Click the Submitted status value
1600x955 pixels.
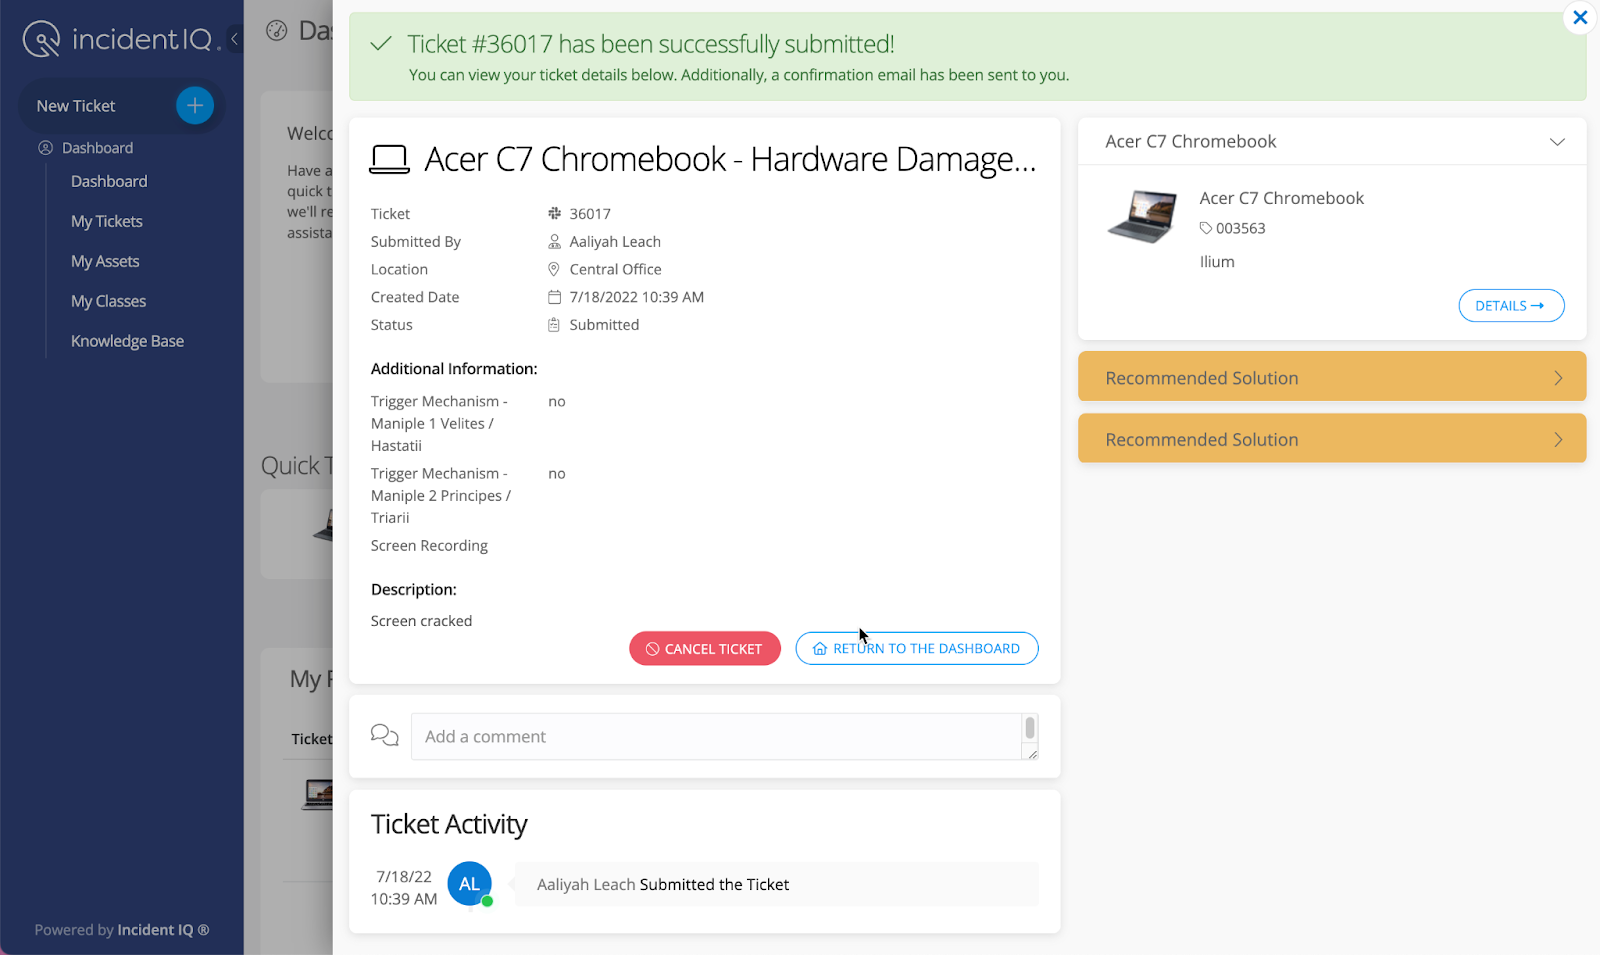[x=604, y=325]
